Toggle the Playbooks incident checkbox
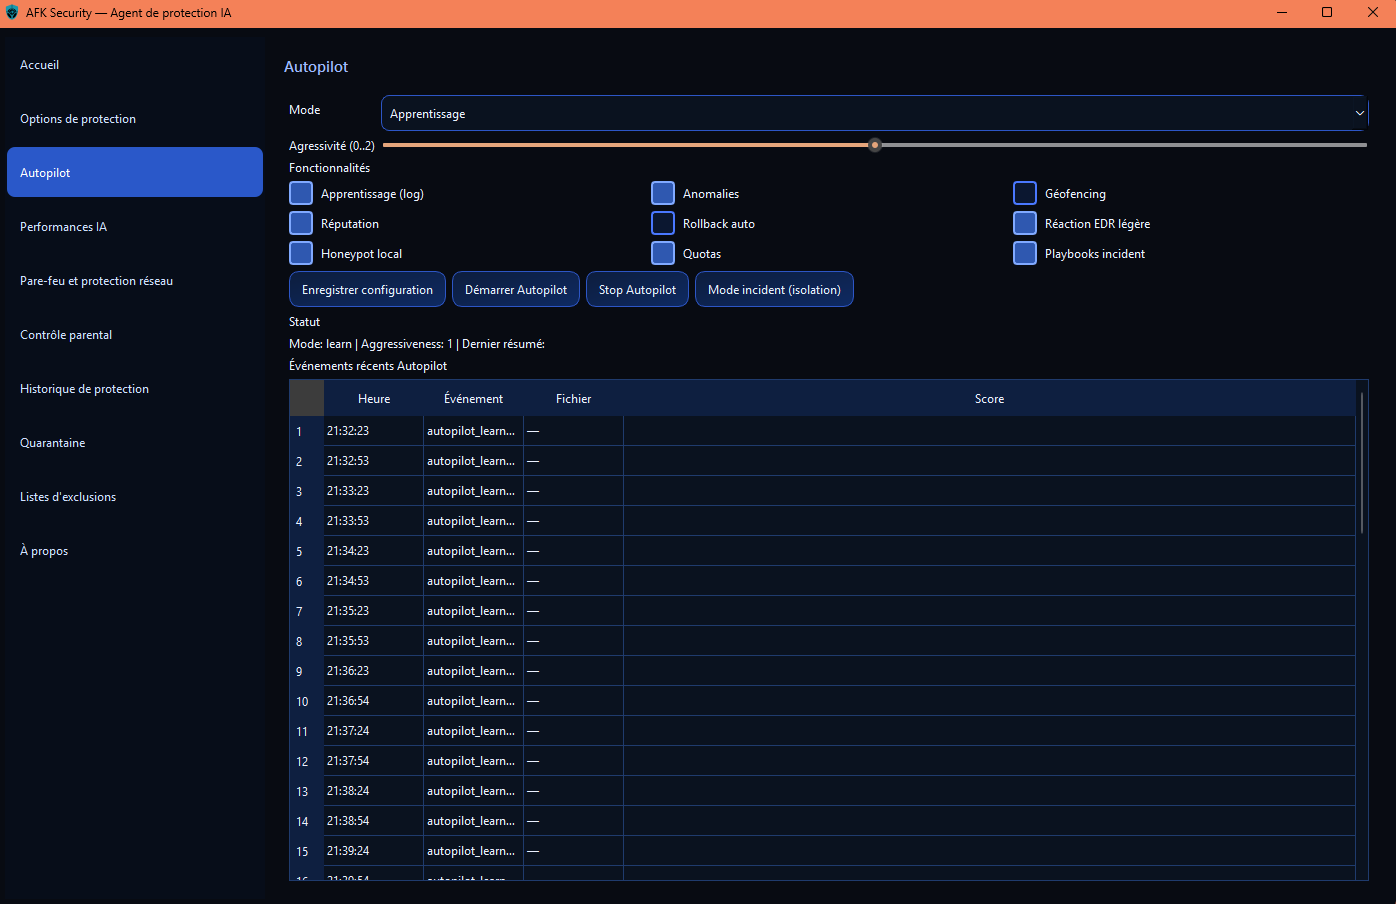This screenshot has height=904, width=1396. pos(1025,253)
